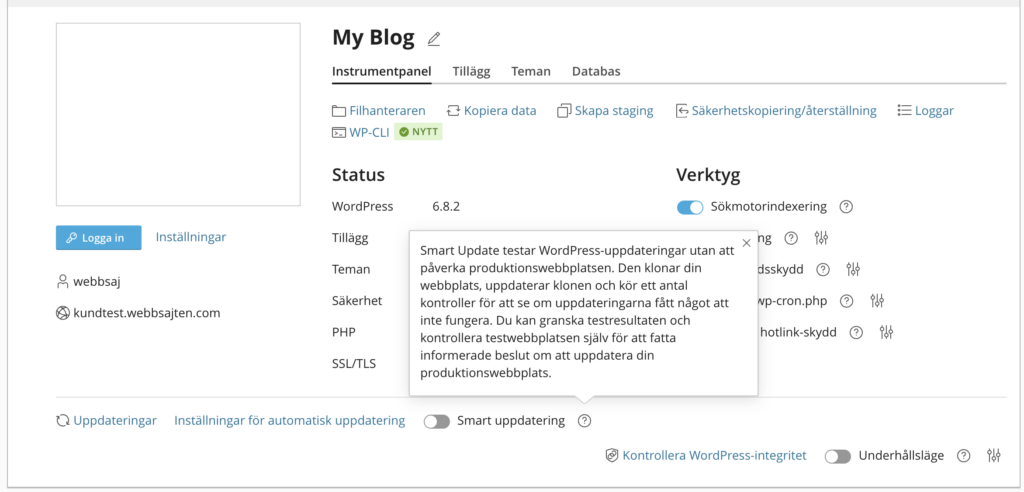Launch WP-CLI terminal link
The width and height of the screenshot is (1024, 492).
[360, 133]
